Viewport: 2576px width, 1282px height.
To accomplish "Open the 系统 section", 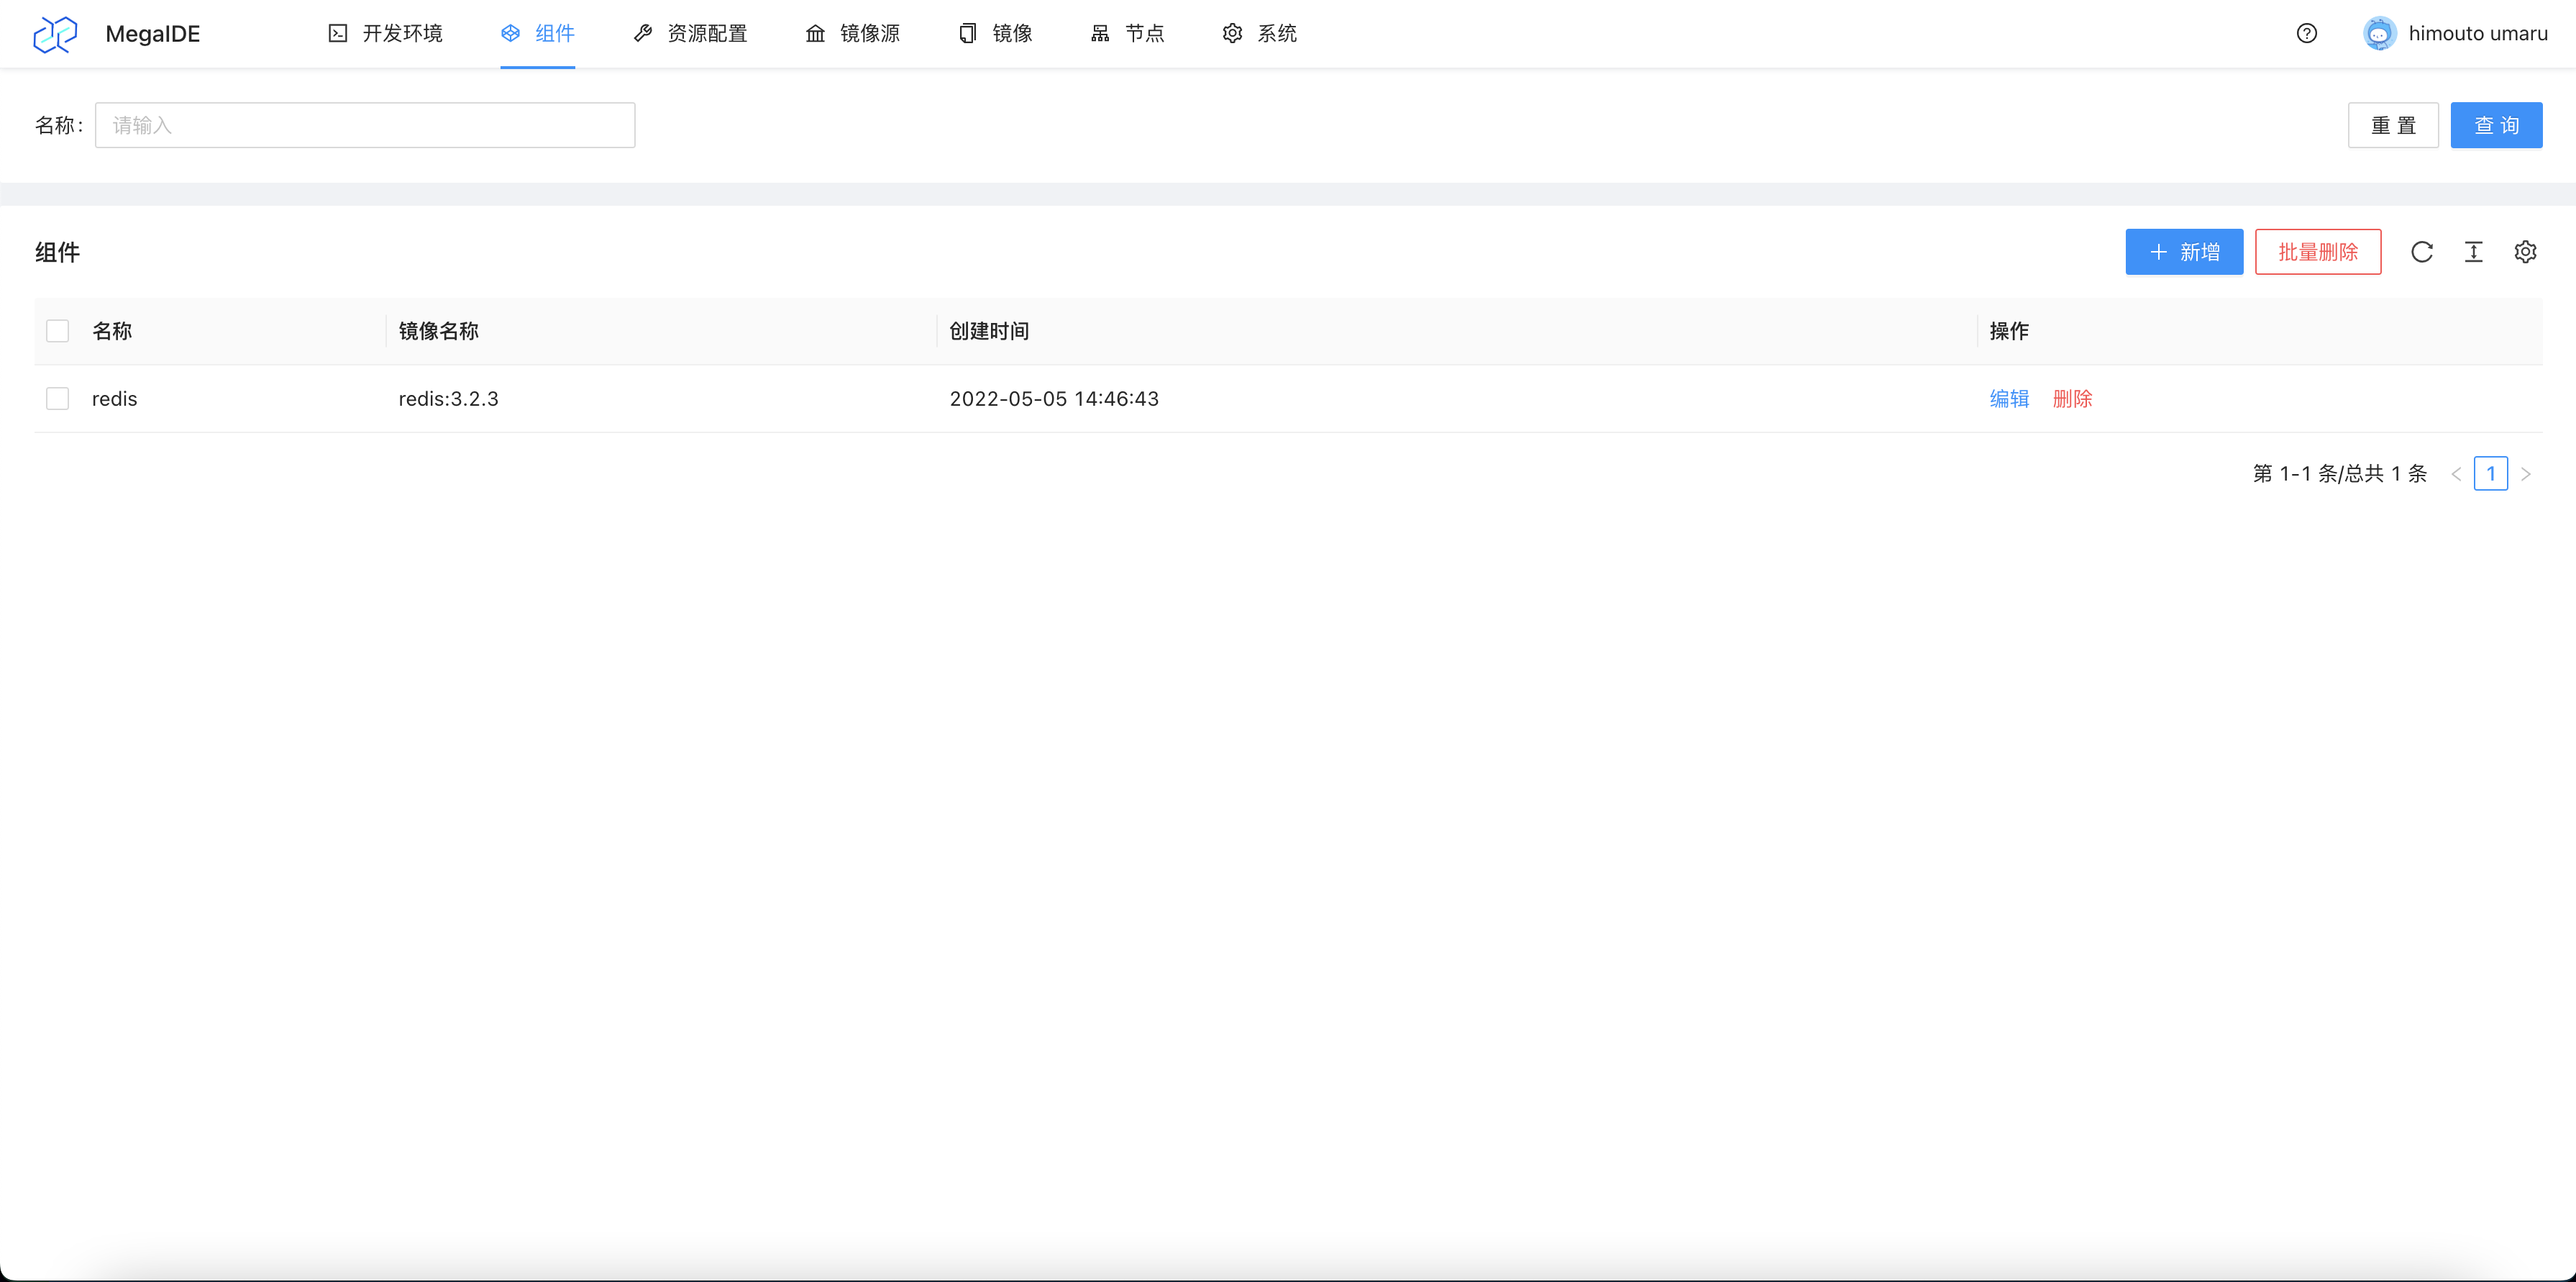I will coord(1258,33).
